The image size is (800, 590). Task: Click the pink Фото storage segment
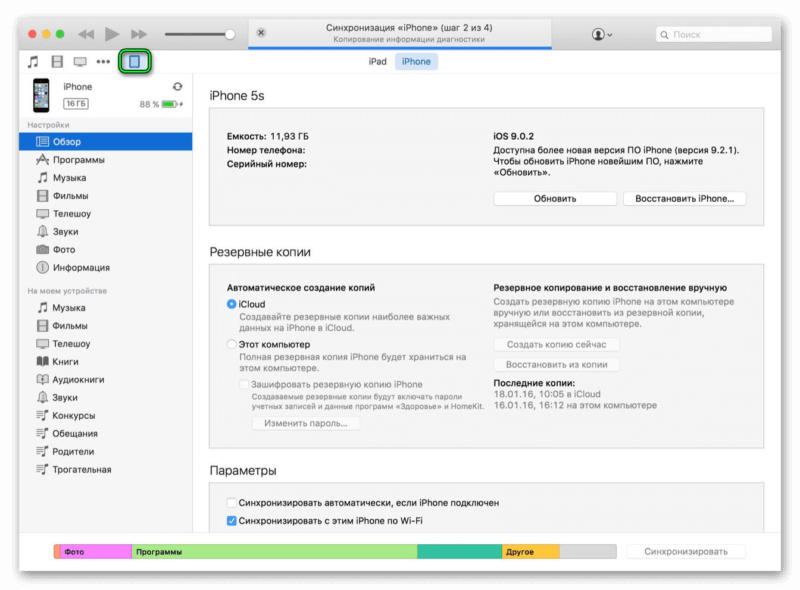point(96,552)
